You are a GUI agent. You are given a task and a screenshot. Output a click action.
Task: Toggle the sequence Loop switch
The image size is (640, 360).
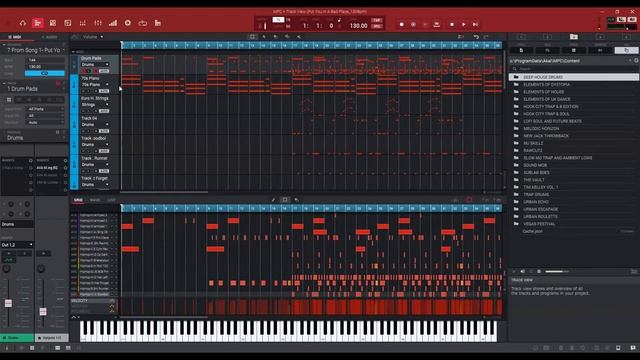(x=44, y=73)
